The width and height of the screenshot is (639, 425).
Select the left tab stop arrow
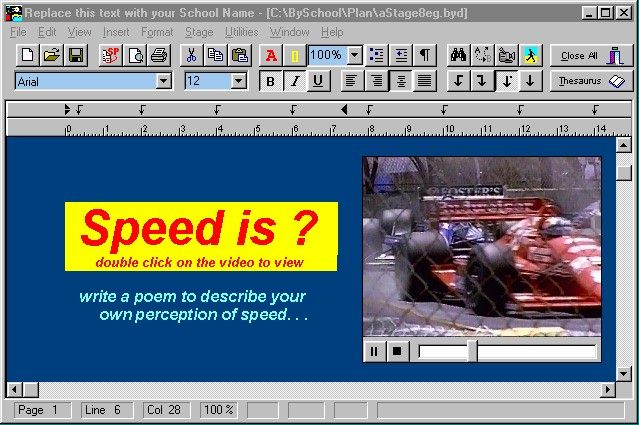pos(458,81)
